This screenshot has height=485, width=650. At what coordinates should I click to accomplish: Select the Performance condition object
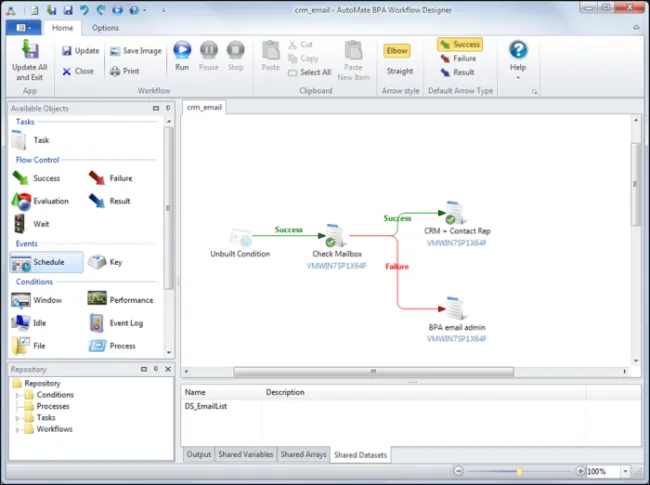pyautogui.click(x=120, y=300)
